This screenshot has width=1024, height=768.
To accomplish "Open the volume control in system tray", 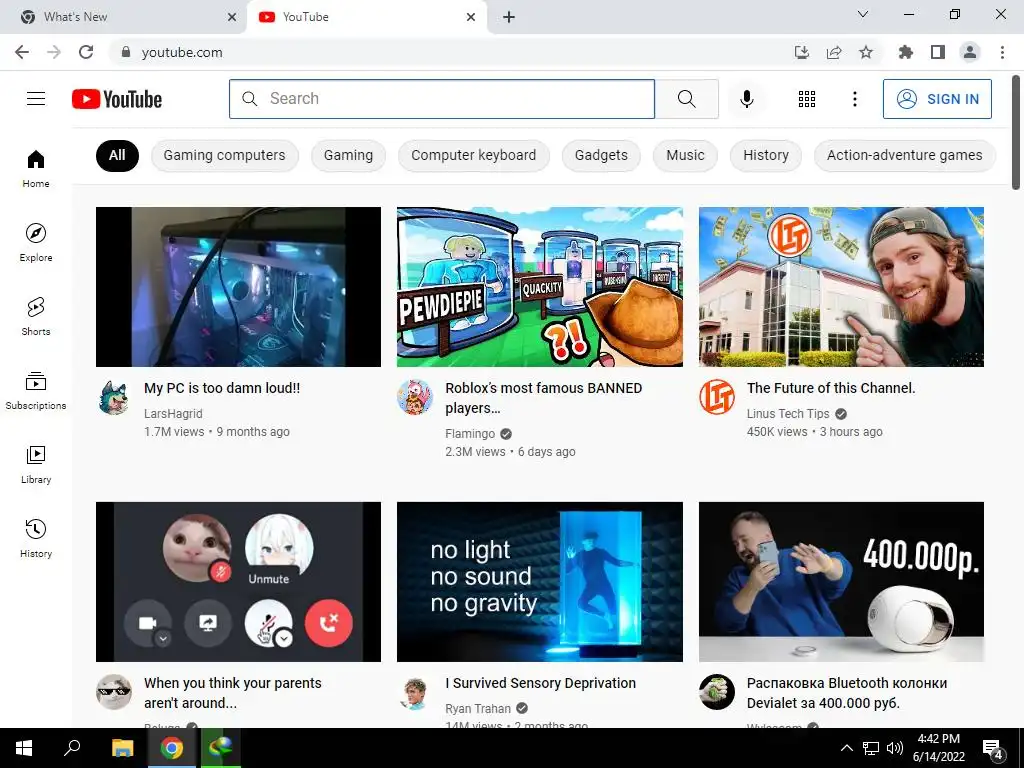I will [895, 748].
